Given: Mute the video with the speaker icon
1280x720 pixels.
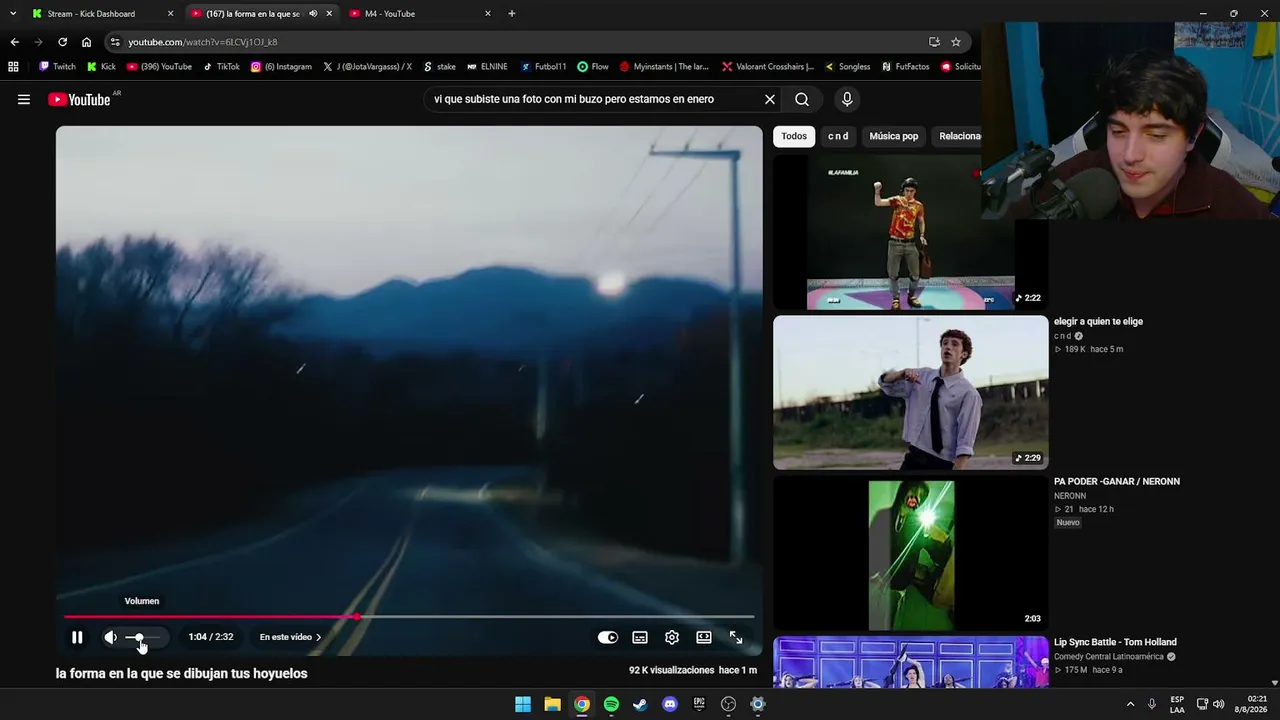Looking at the screenshot, I should (111, 637).
